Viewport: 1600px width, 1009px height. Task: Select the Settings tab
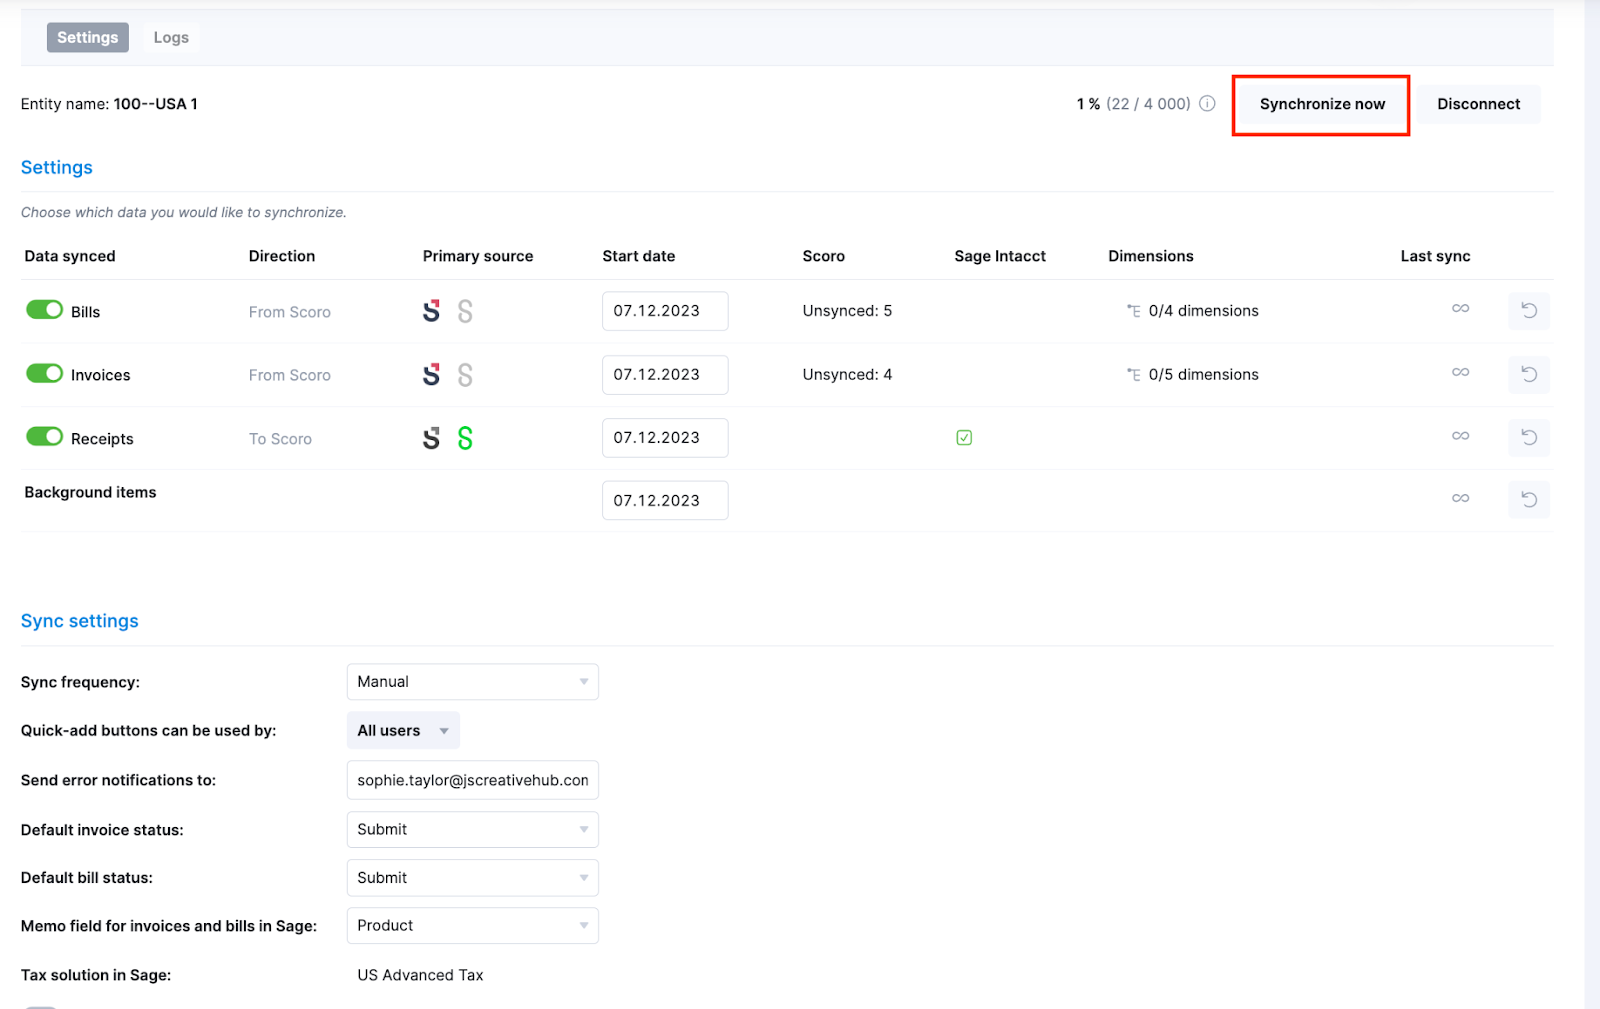click(x=87, y=37)
